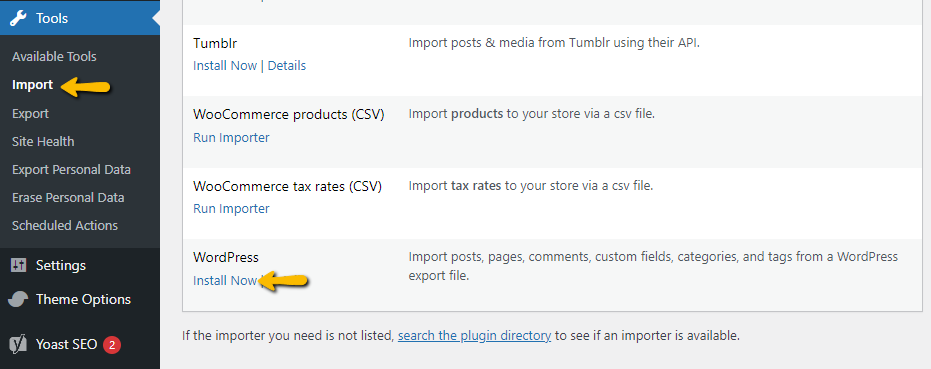Image resolution: width=931 pixels, height=369 pixels.
Task: View Details for Tumblr importer
Action: click(x=287, y=65)
